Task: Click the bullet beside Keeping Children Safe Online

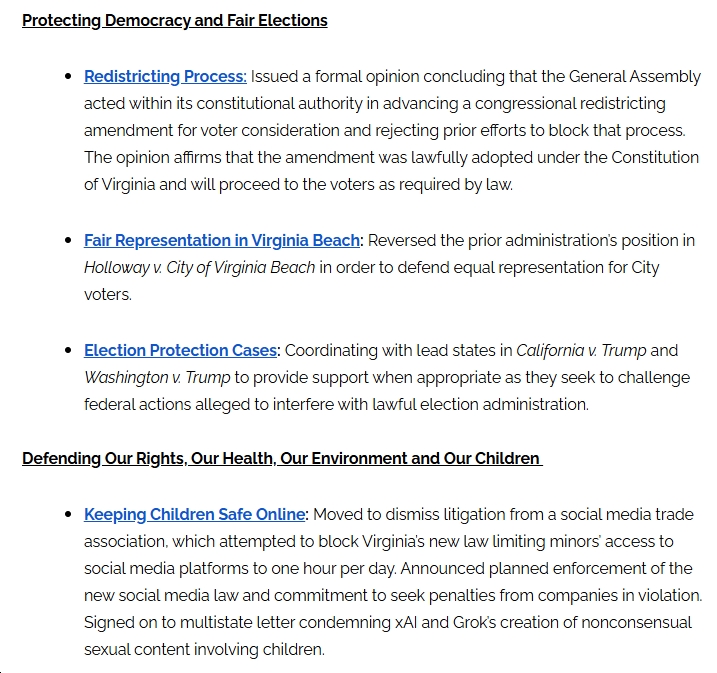Action: pos(68,515)
